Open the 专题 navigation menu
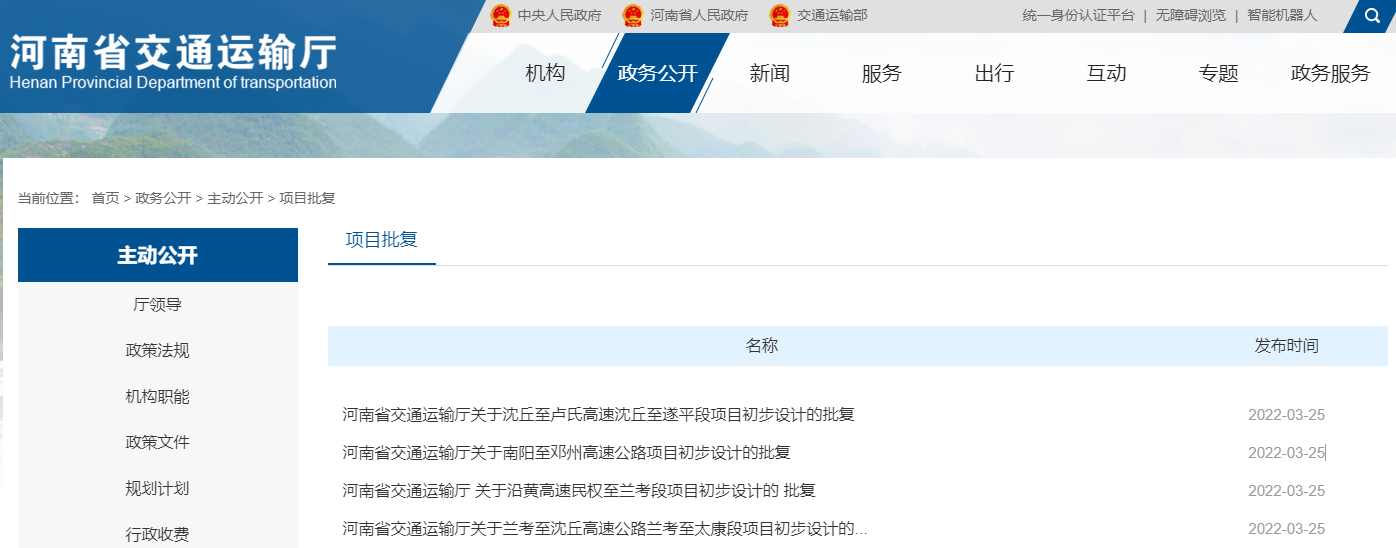Screen dimensions: 1396x548 click(x=1219, y=73)
